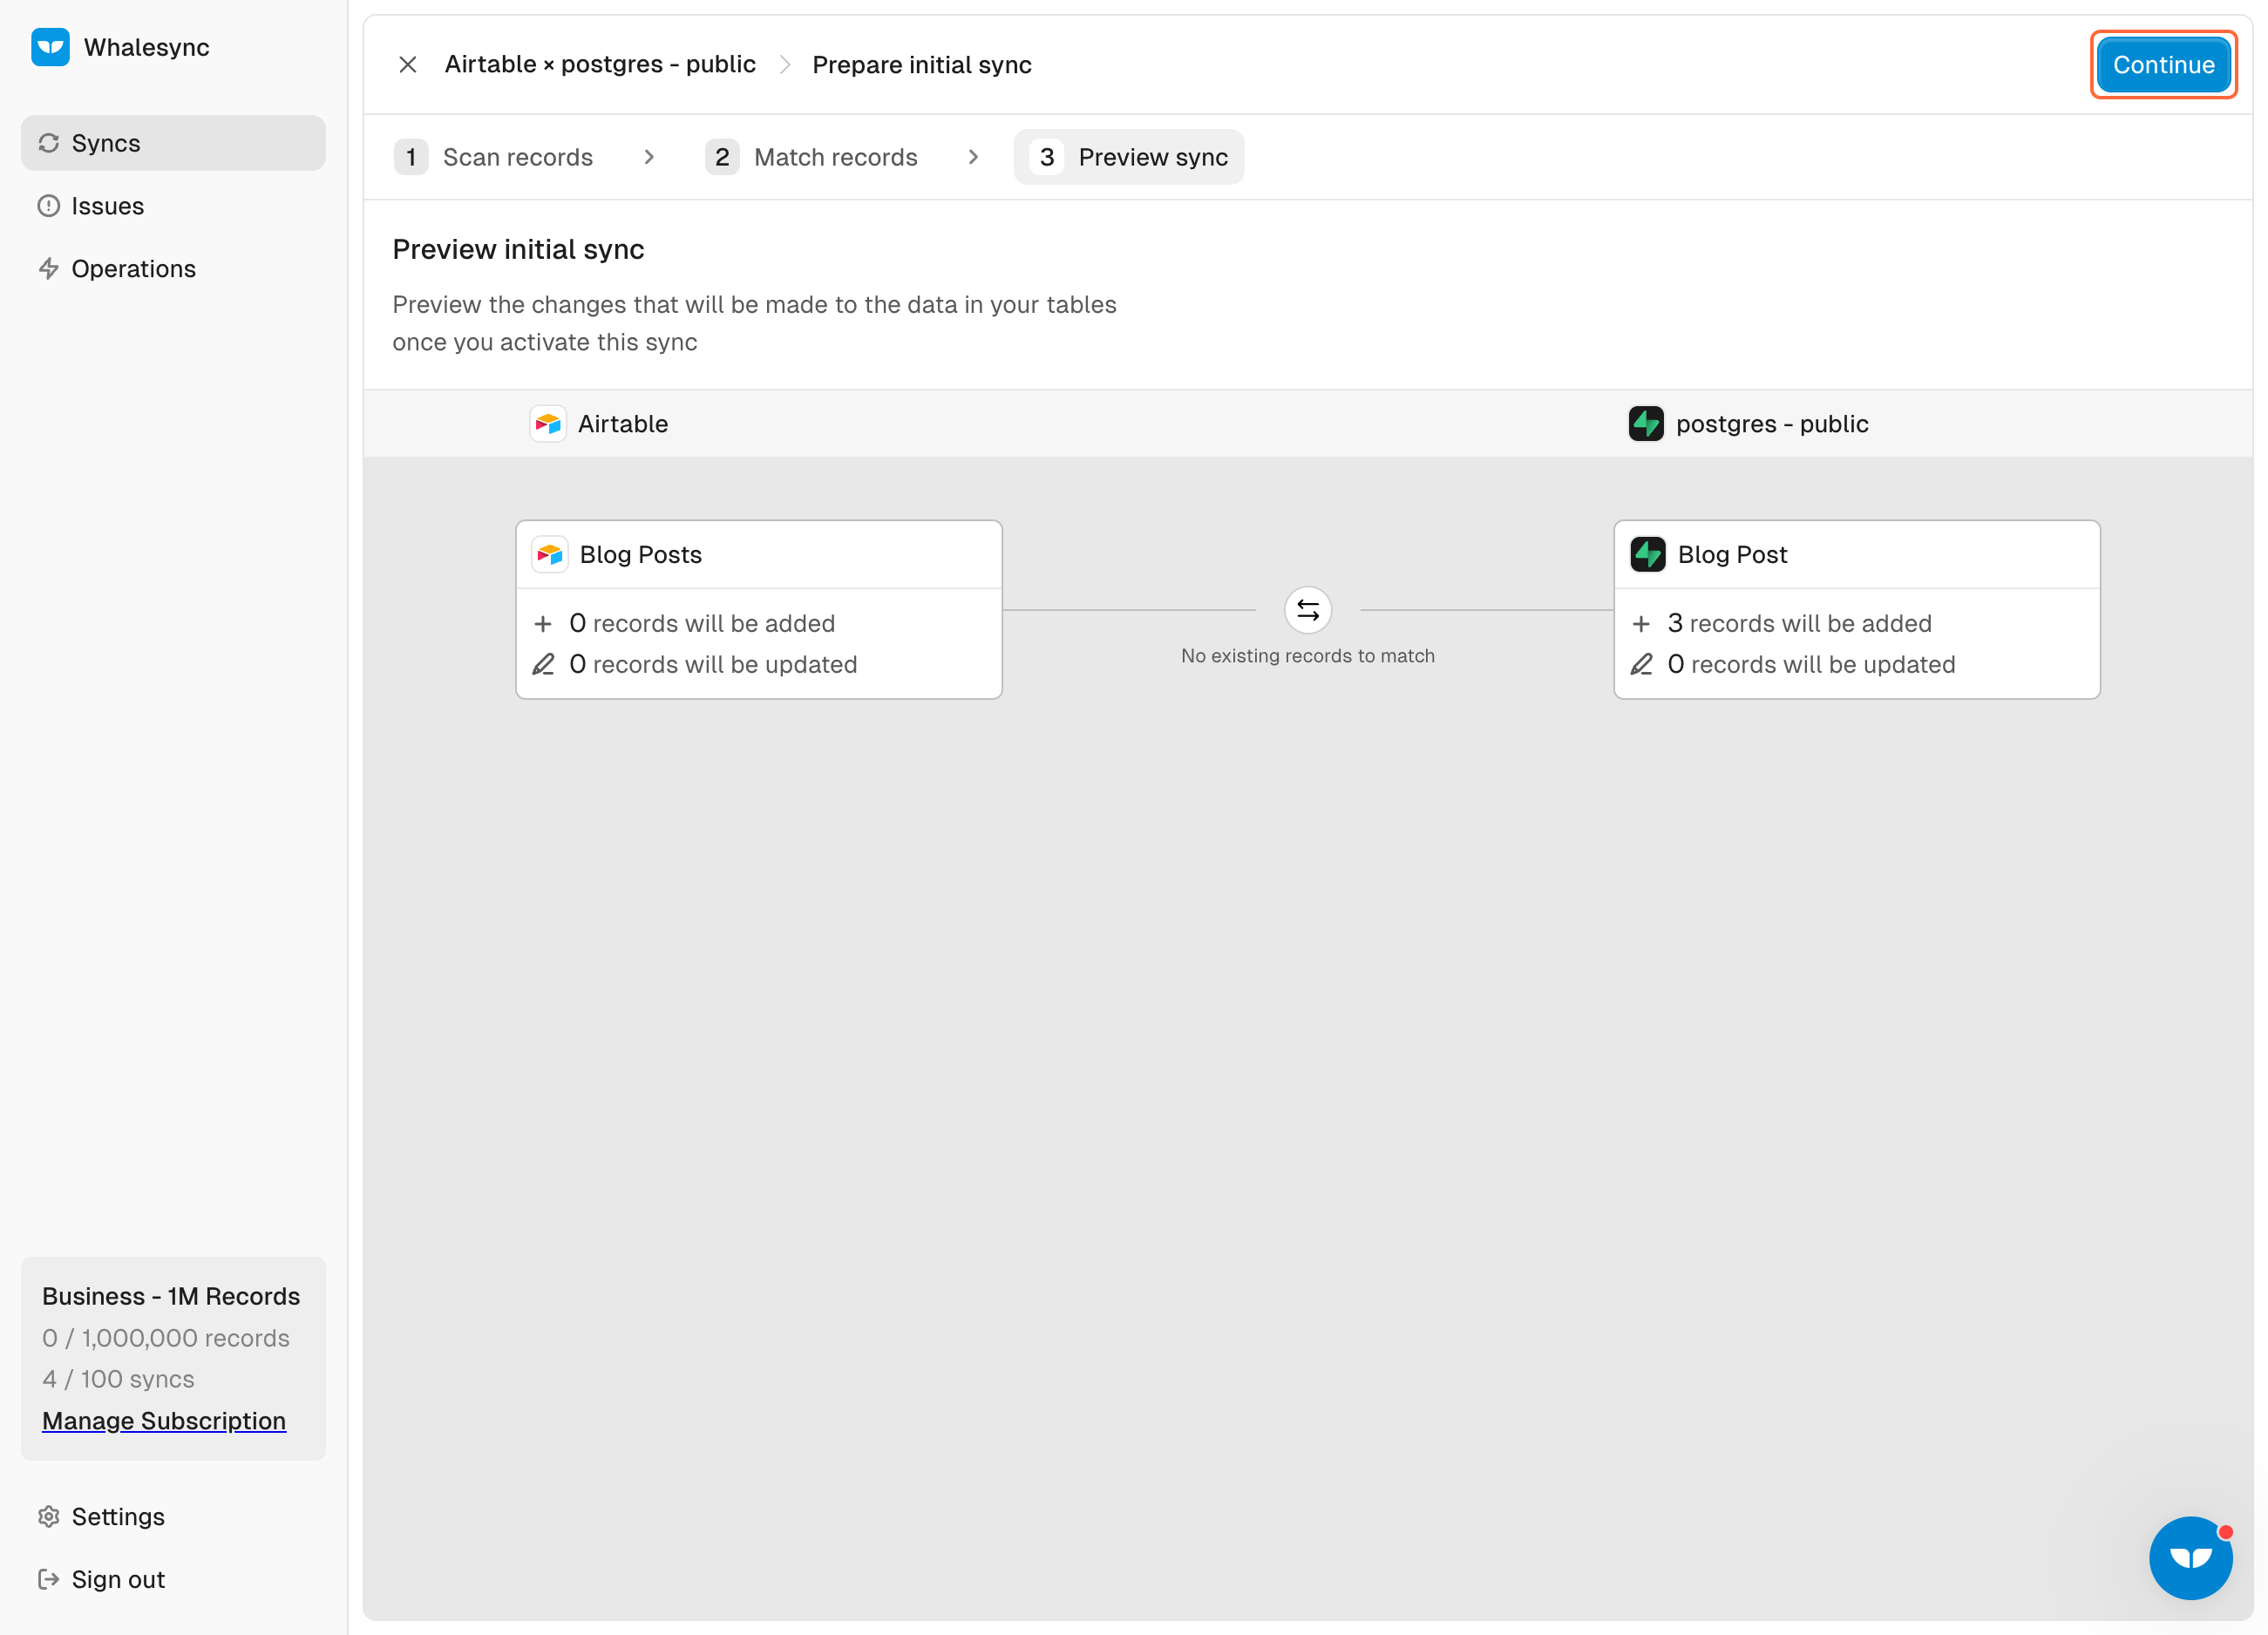This screenshot has width=2268, height=1635.
Task: Click the pencil icon on Blog Posts card
Action: [543, 665]
